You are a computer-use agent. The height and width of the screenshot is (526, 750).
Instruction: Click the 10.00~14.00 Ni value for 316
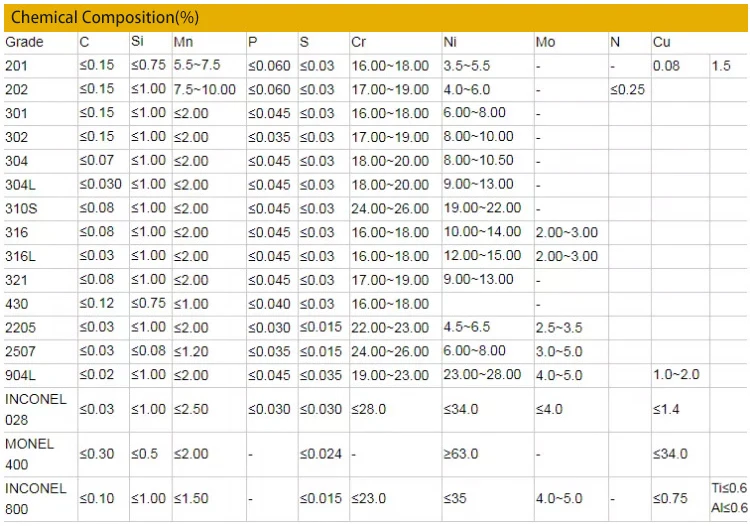482,232
